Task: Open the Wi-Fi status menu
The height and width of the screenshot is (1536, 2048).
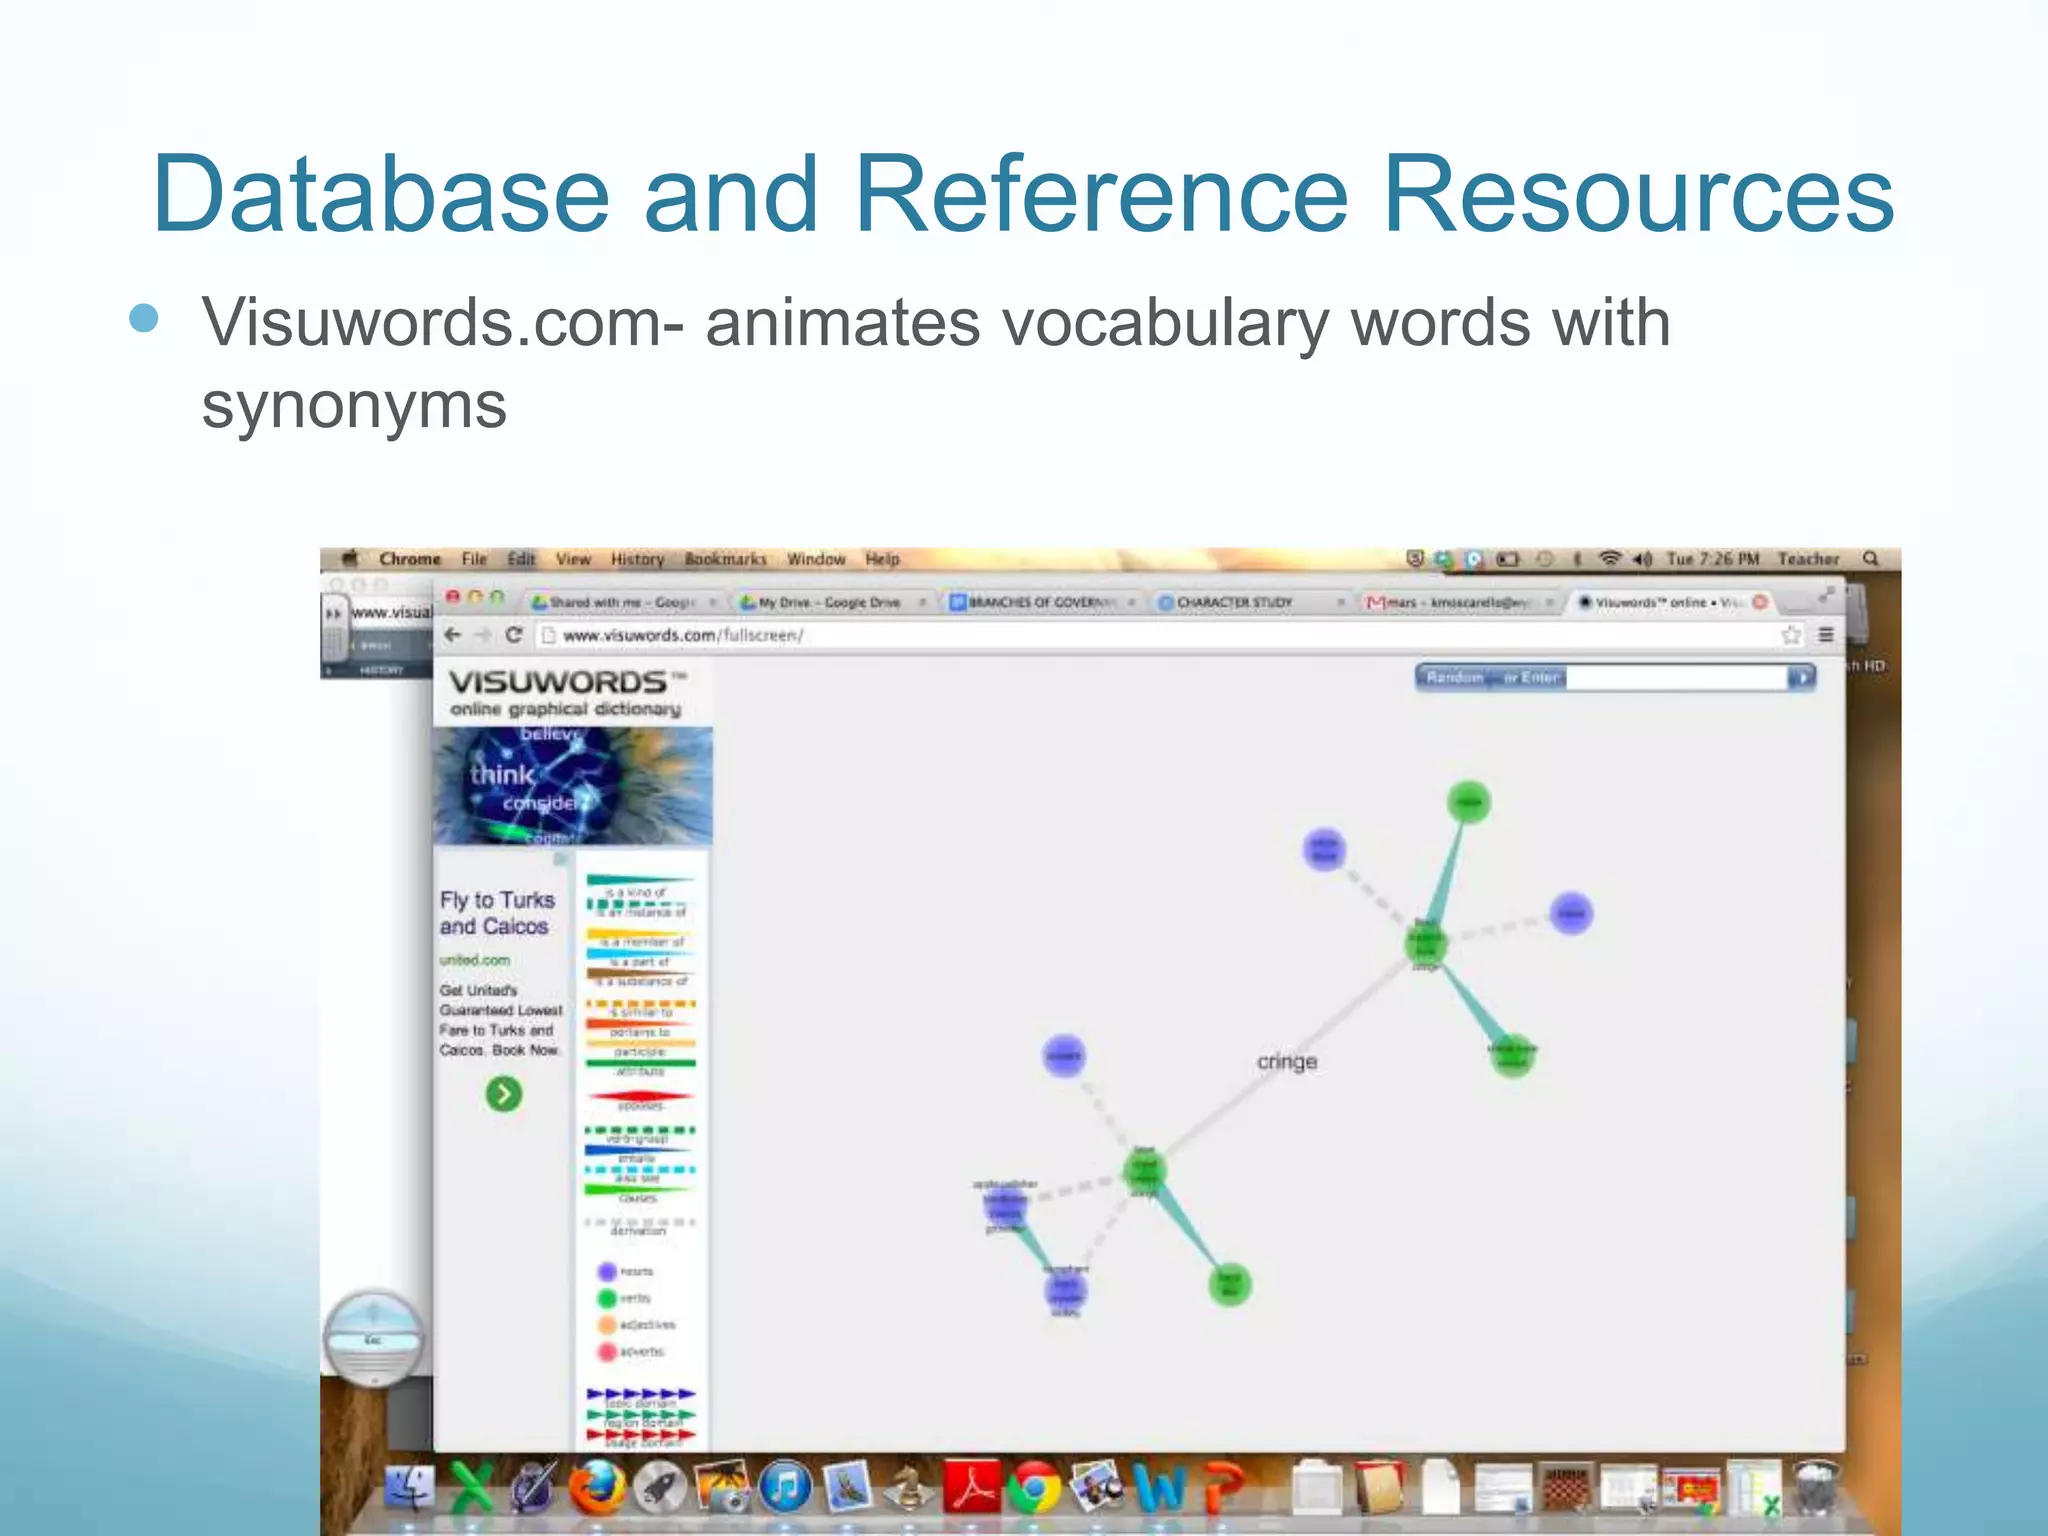Action: click(x=1609, y=559)
